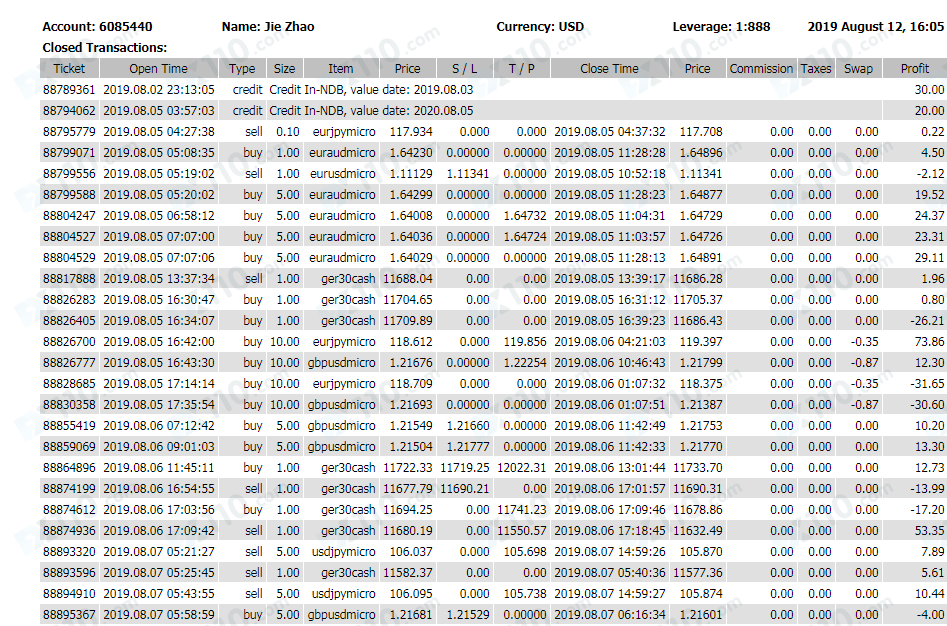The width and height of the screenshot is (947, 626).
Task: Click open time 2019.08.06 09:01:03
Action: (x=159, y=447)
